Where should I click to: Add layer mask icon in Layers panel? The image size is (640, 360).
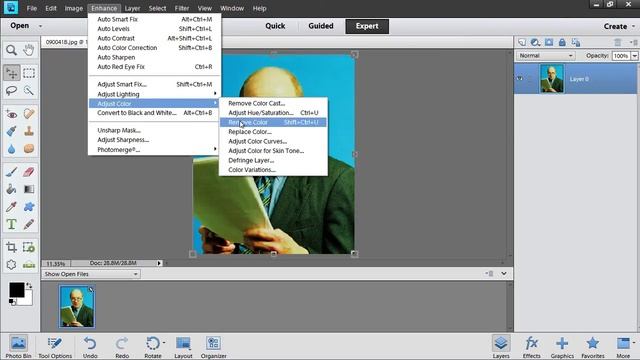(549, 42)
